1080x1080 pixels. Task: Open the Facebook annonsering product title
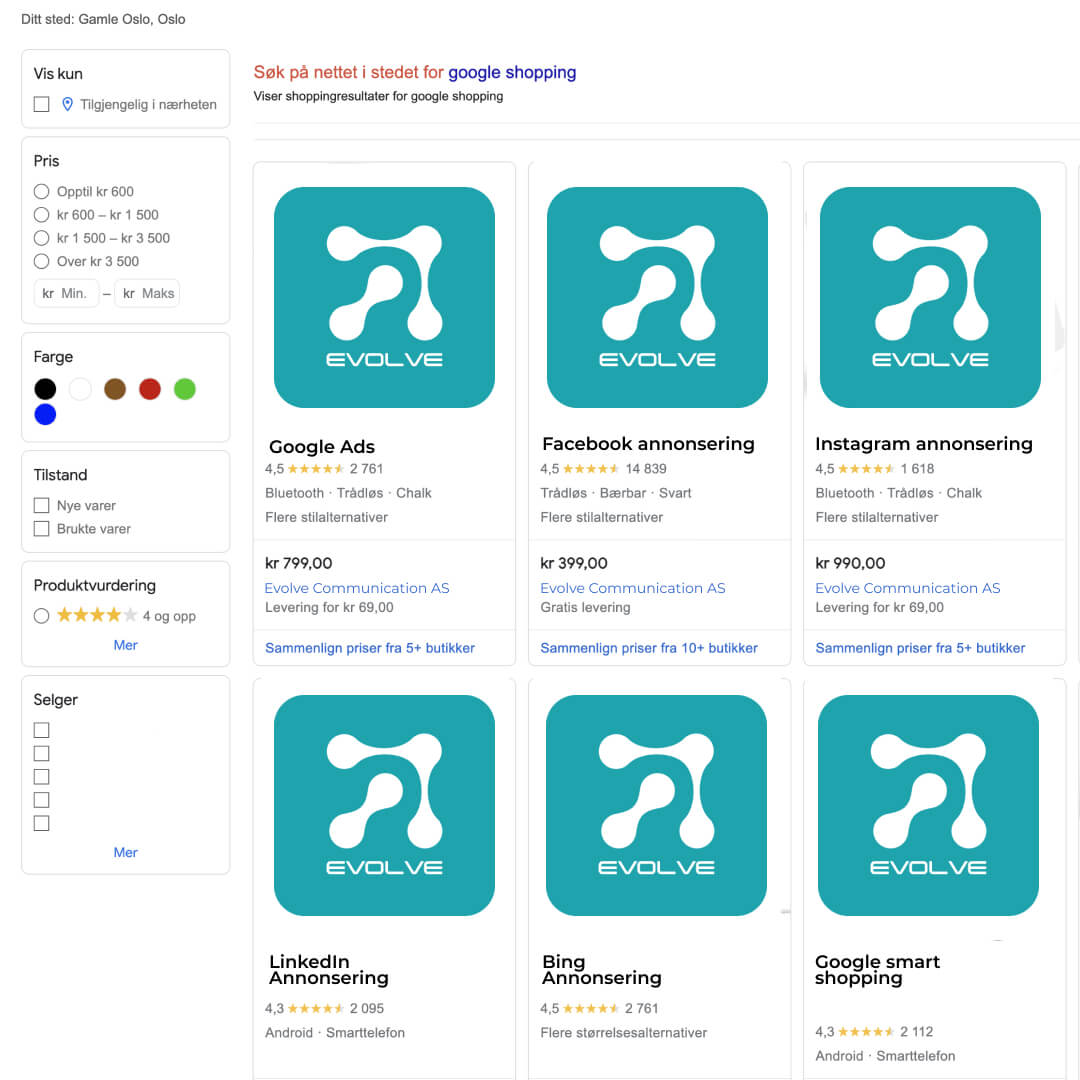point(648,444)
